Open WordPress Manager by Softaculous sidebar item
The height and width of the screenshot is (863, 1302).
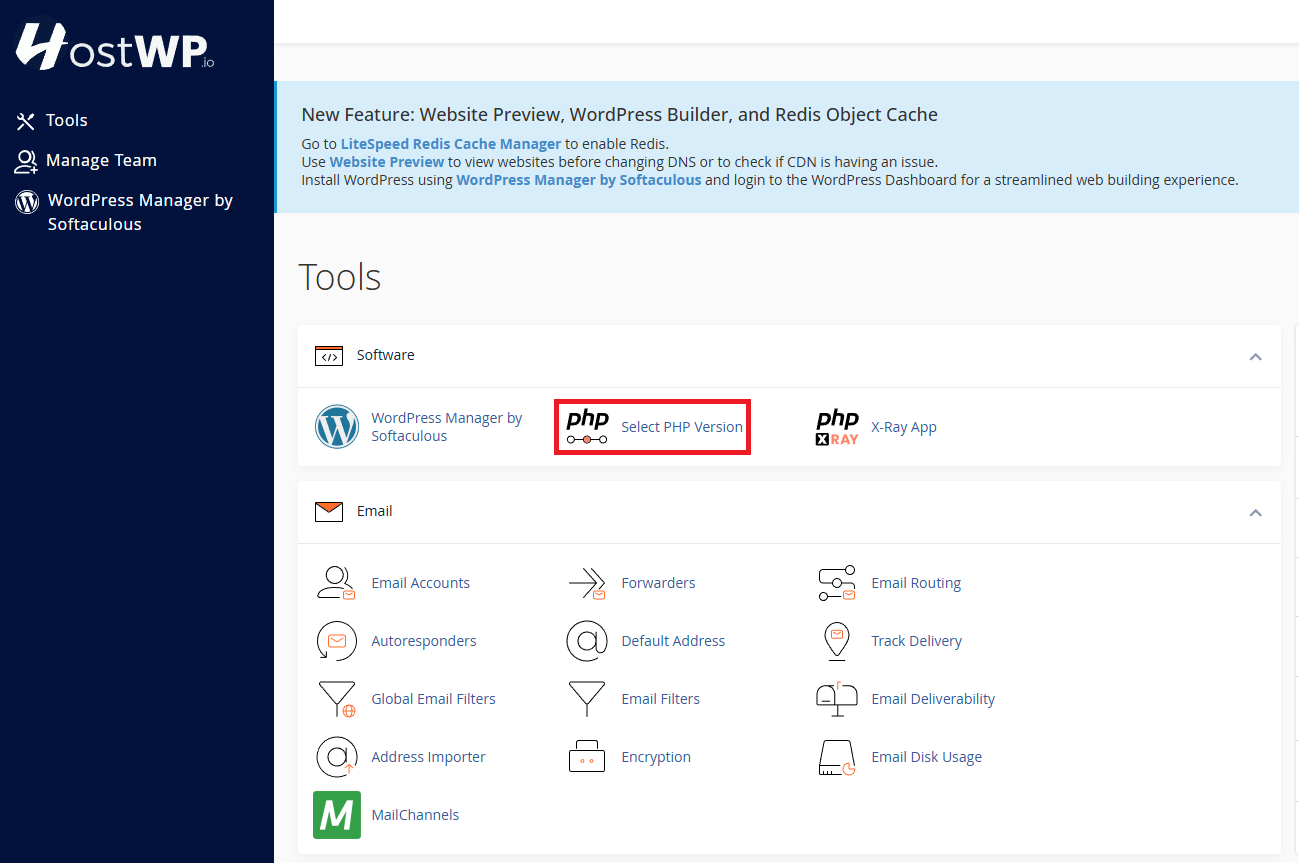pos(139,211)
